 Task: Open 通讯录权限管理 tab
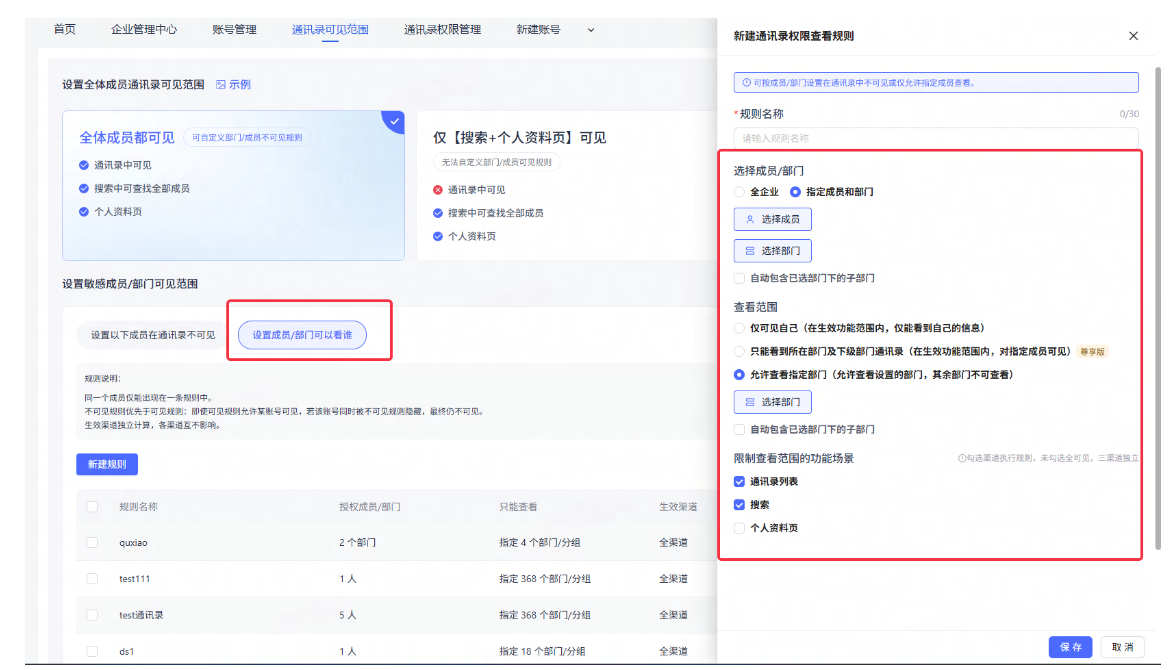point(442,29)
